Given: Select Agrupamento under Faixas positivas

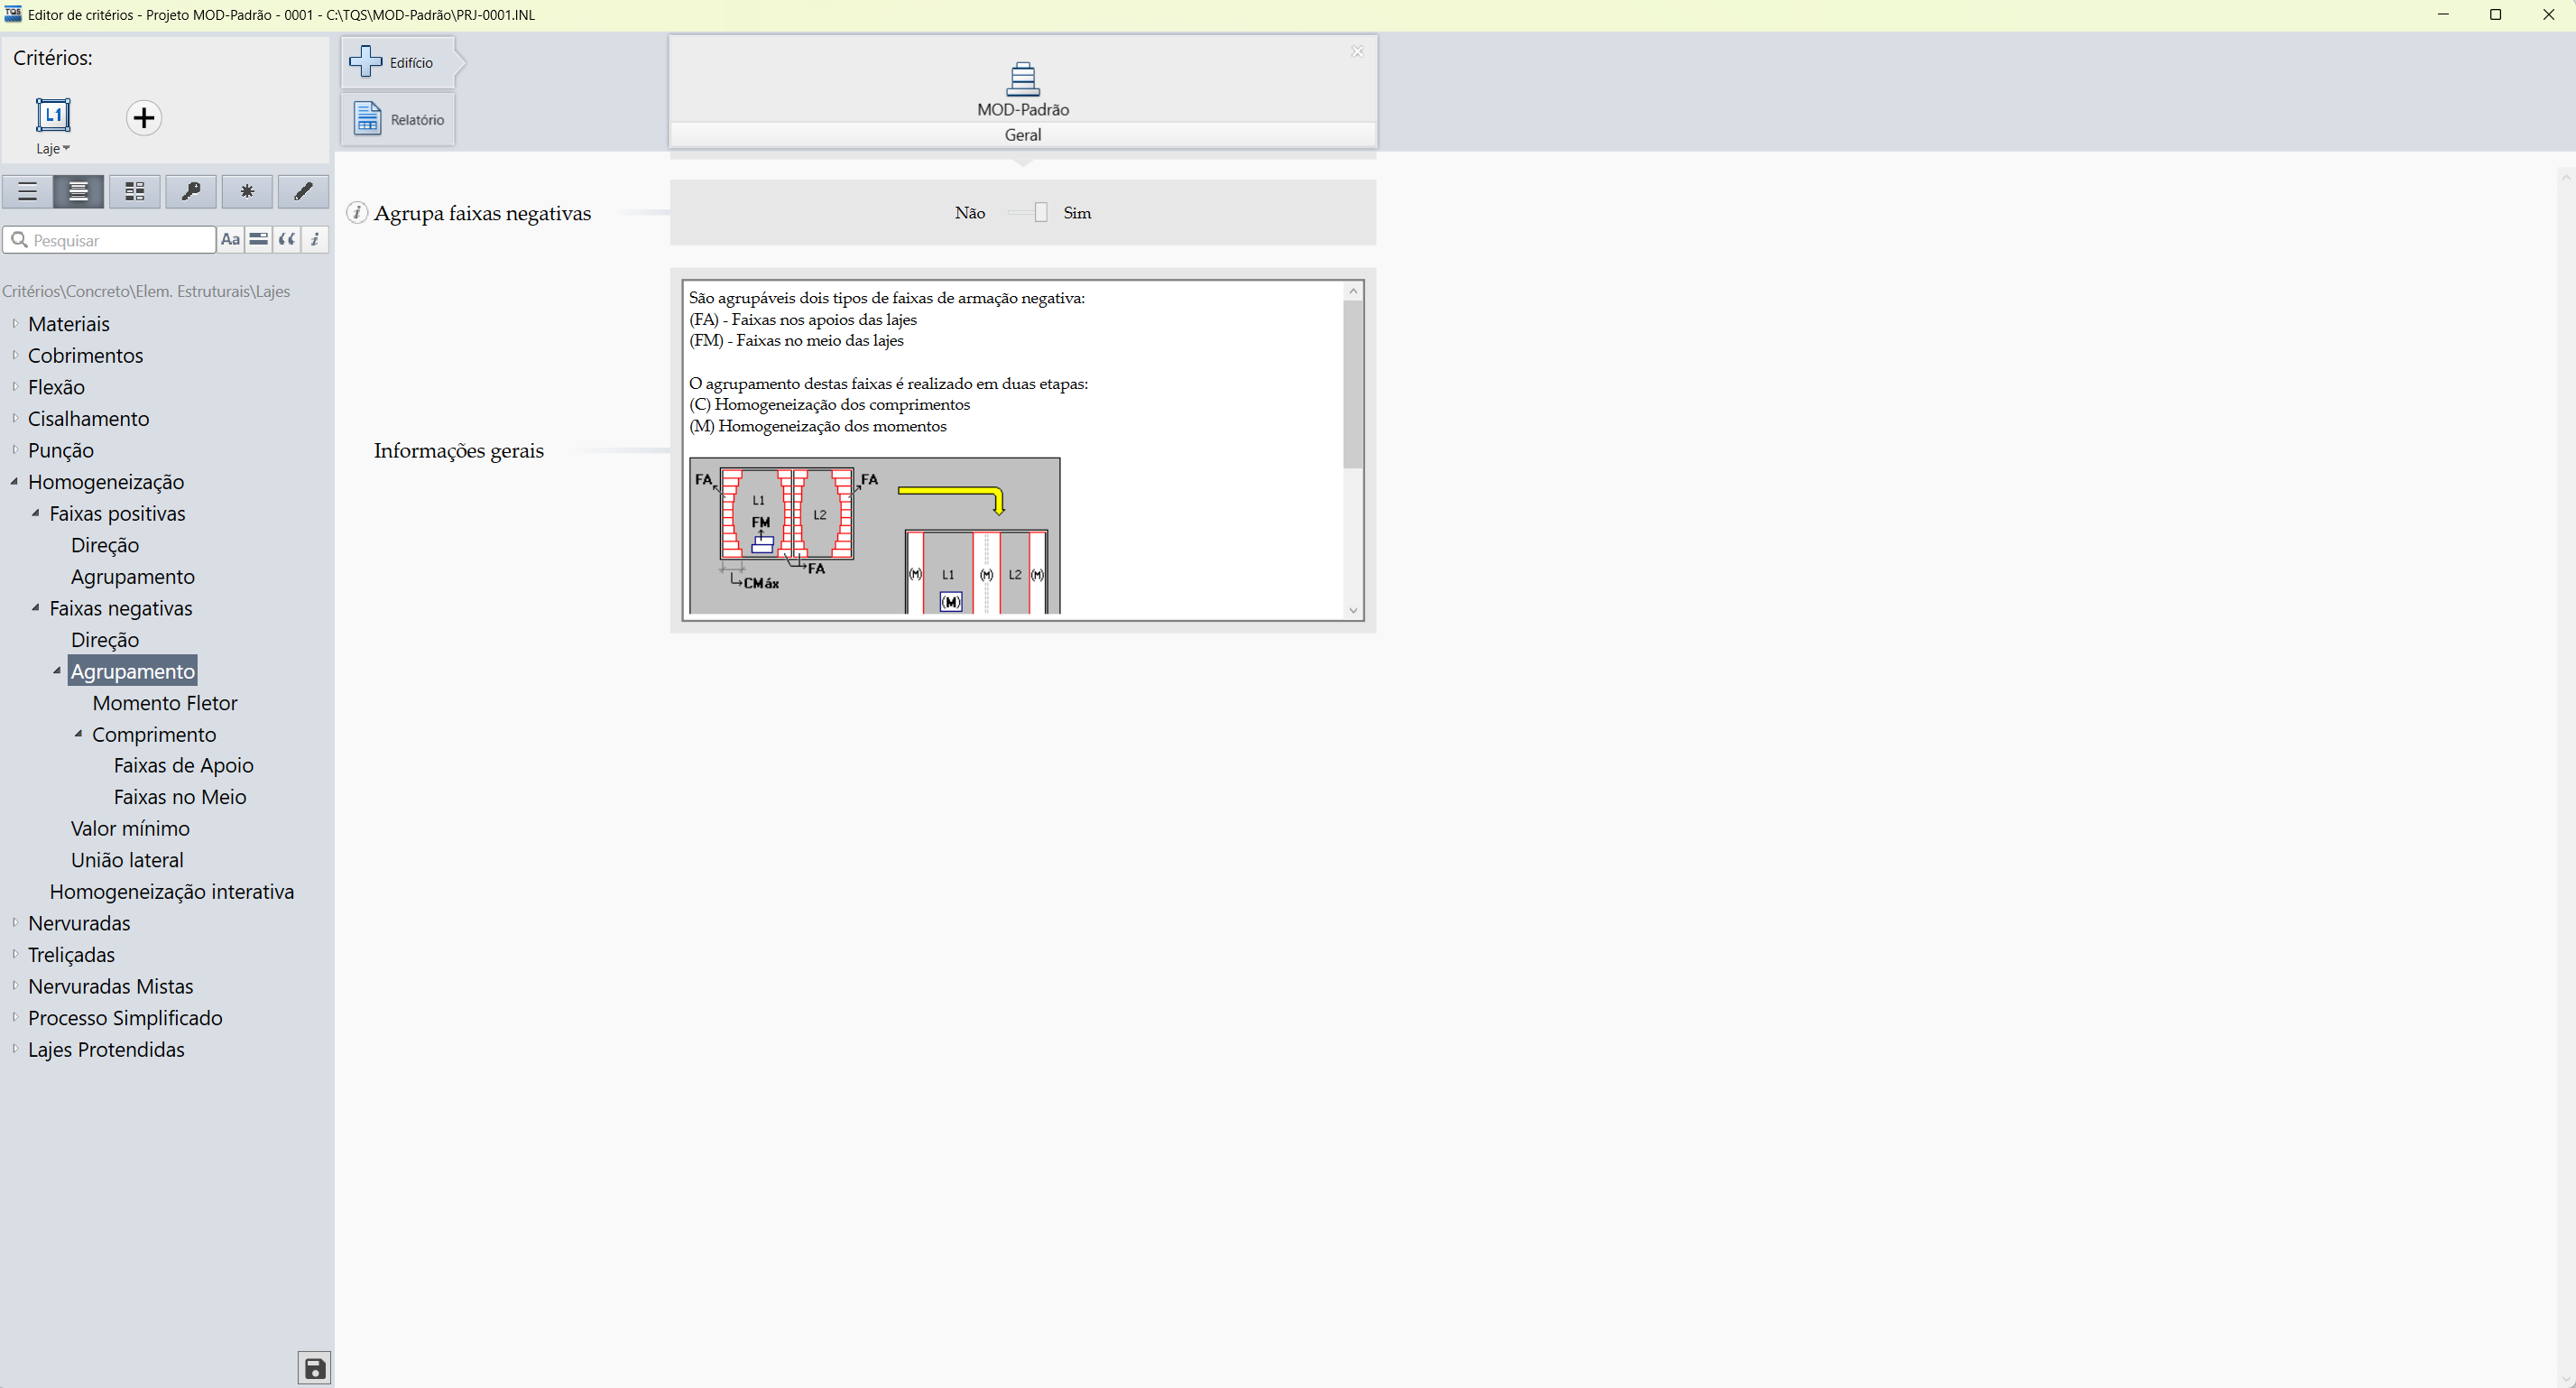Looking at the screenshot, I should pos(133,577).
